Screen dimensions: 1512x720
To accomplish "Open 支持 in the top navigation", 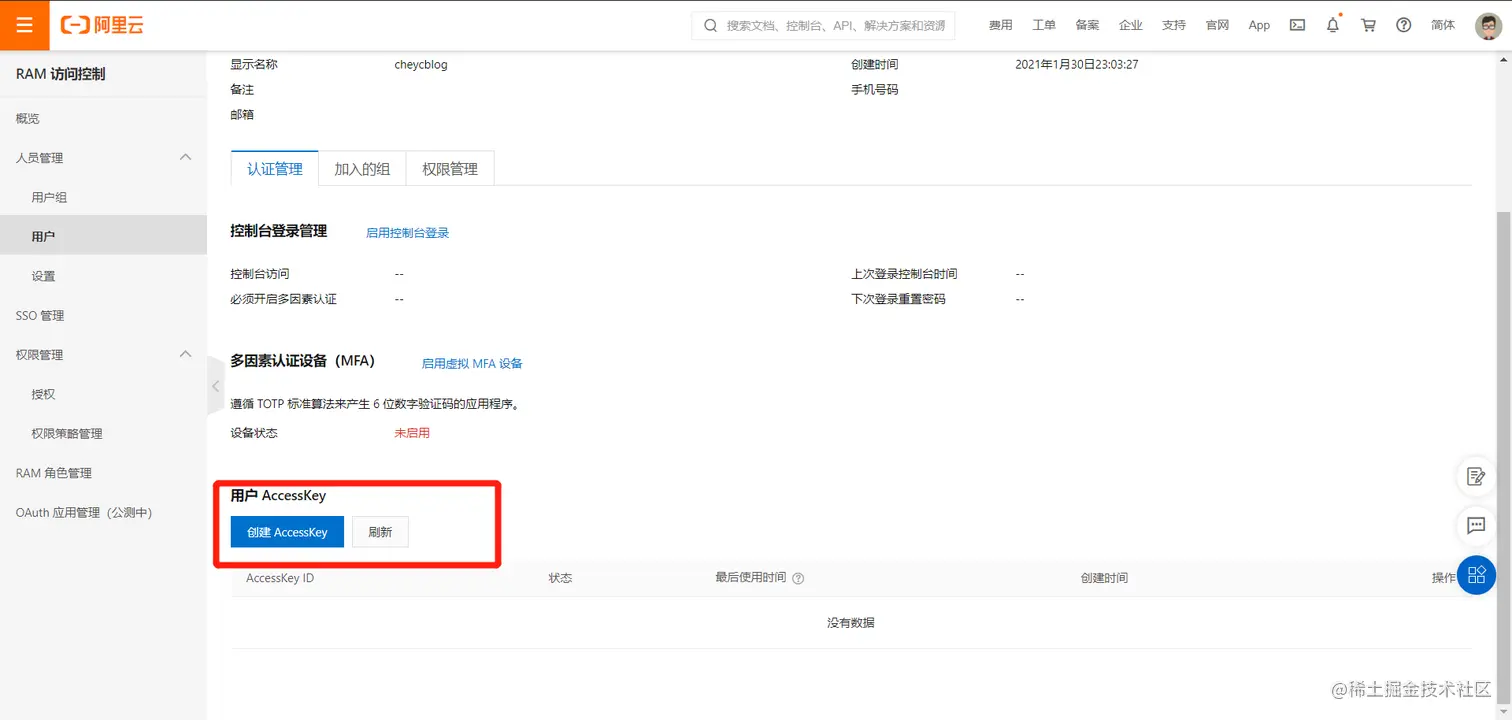I will click(1174, 25).
